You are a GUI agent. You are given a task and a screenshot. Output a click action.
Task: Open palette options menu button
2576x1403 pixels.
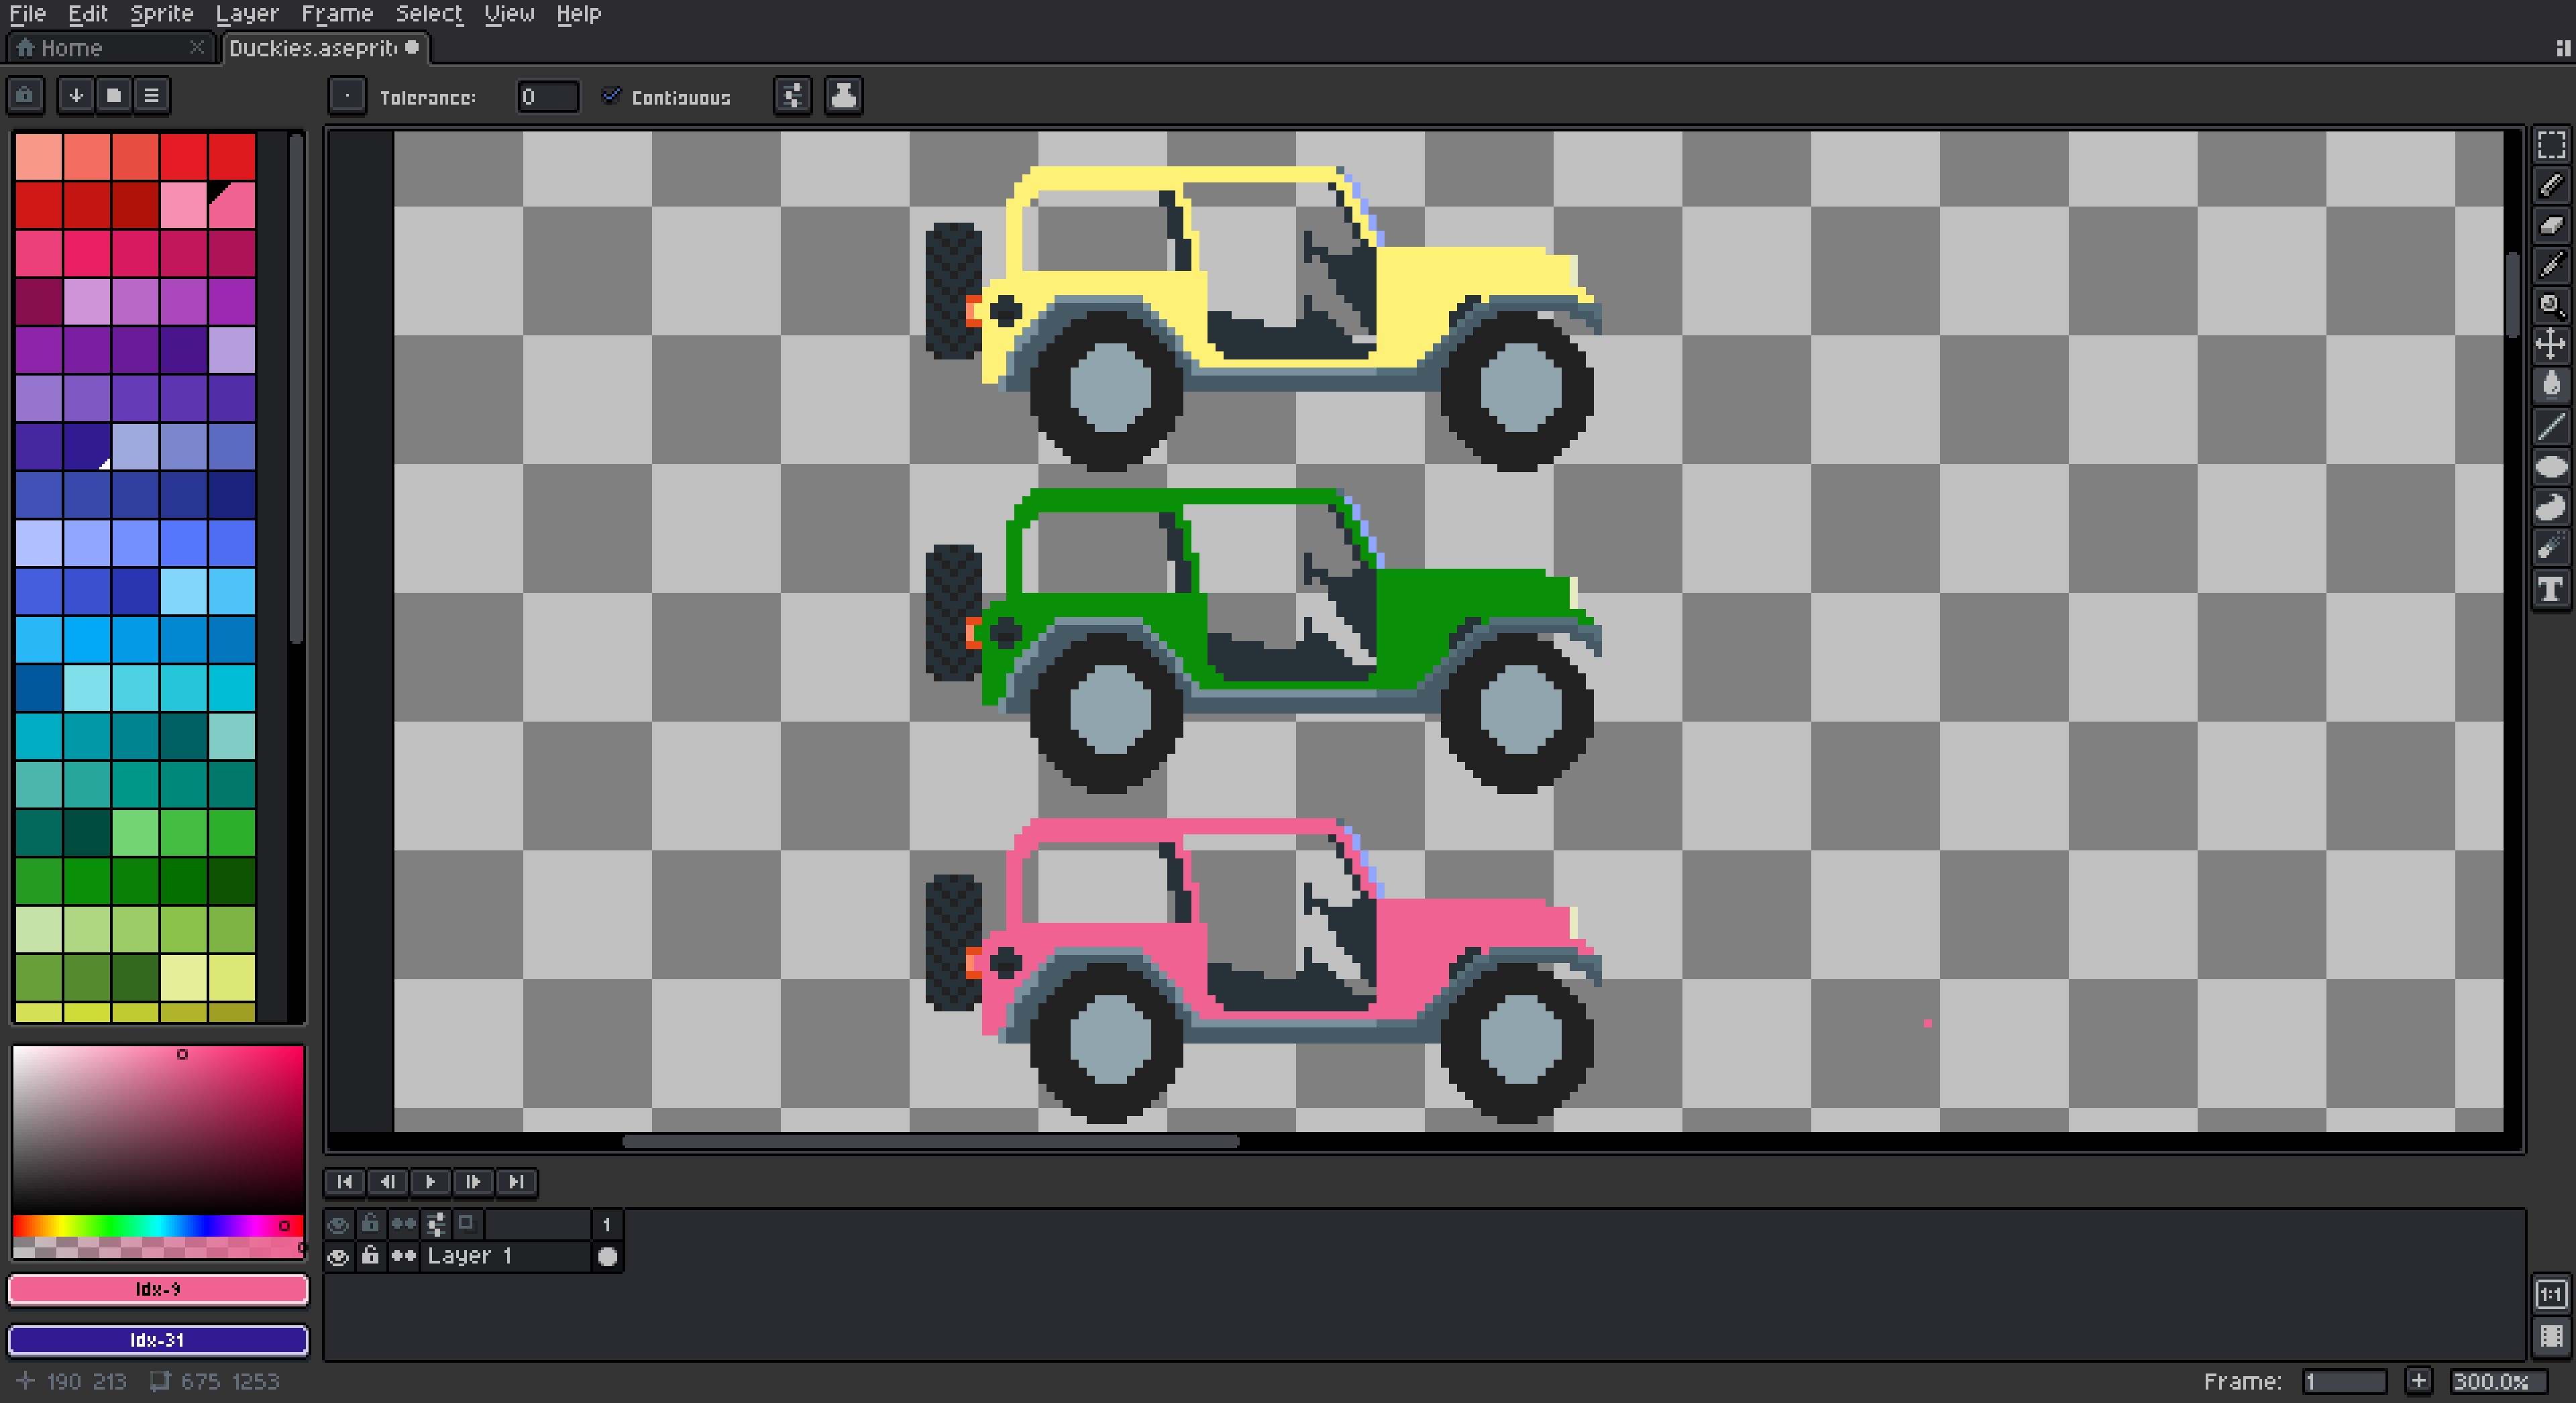(152, 96)
